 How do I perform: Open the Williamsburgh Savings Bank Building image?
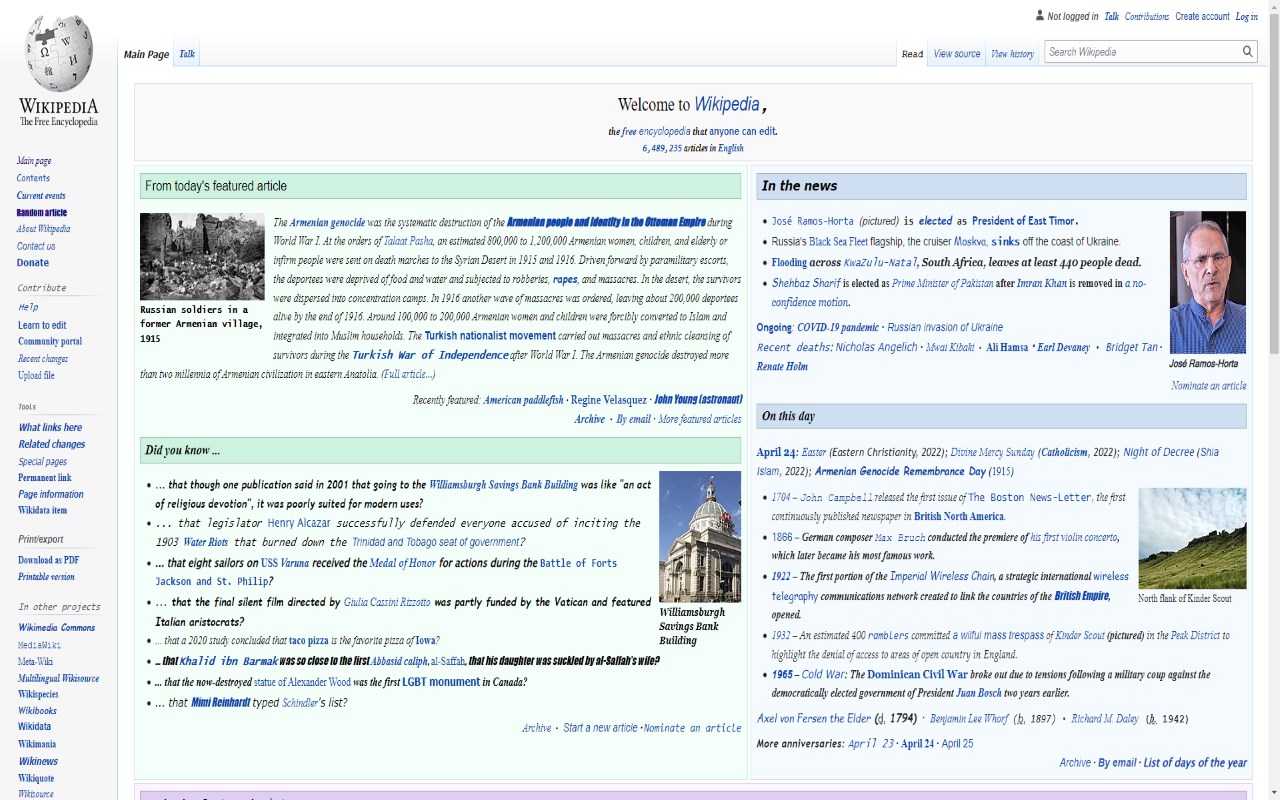(x=700, y=536)
